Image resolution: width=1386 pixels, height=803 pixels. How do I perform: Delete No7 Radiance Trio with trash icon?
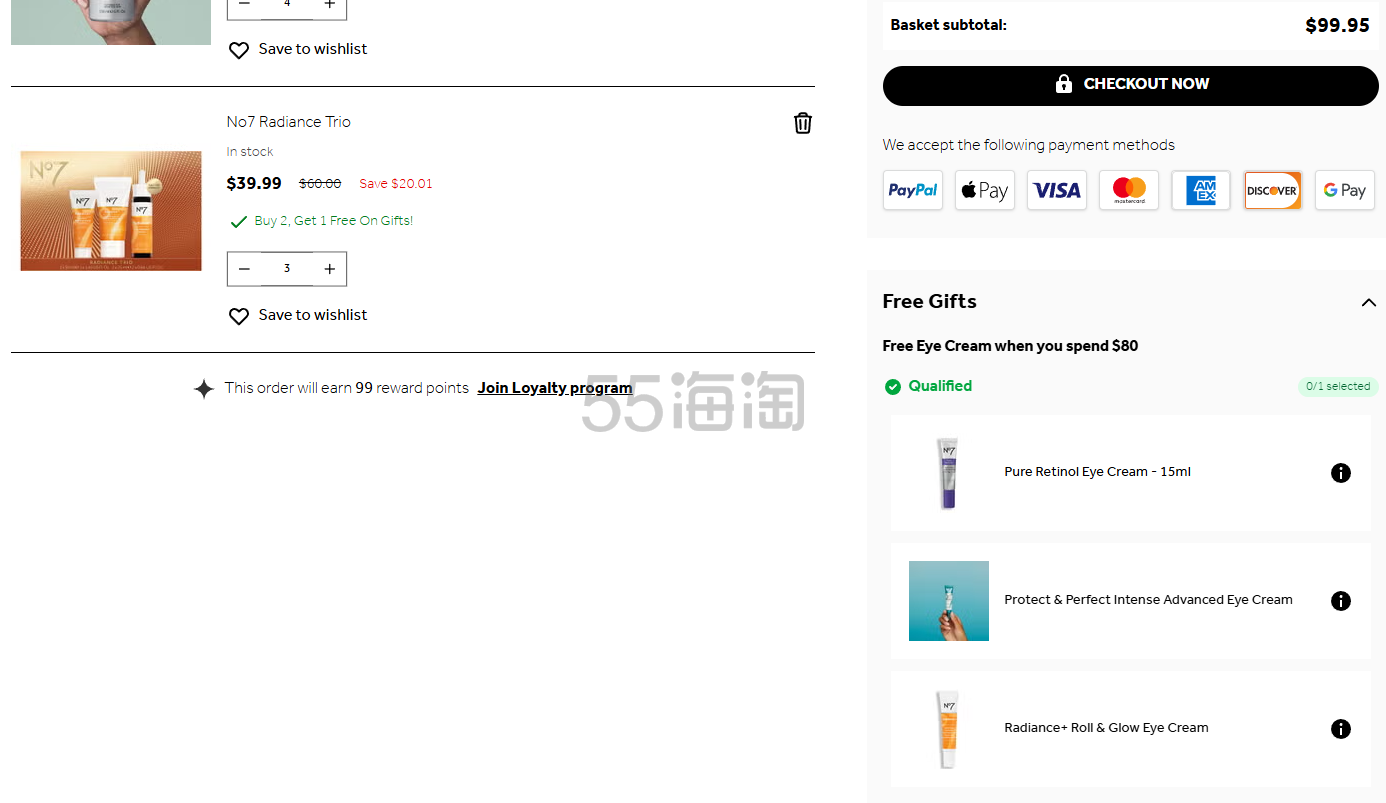[x=802, y=123]
